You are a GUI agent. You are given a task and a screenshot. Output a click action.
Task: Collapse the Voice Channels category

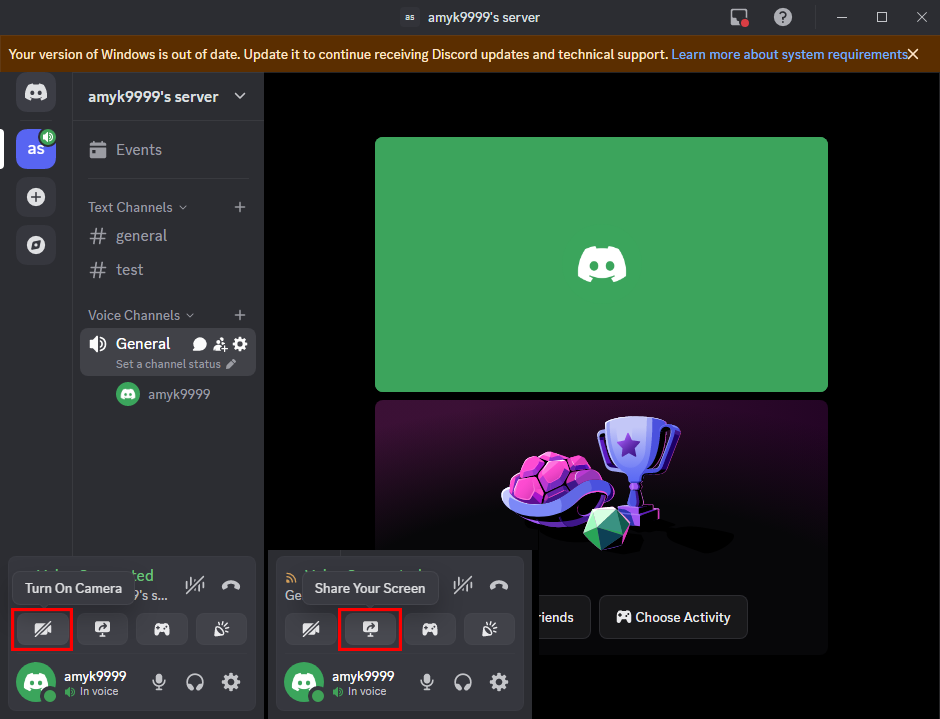(x=141, y=315)
